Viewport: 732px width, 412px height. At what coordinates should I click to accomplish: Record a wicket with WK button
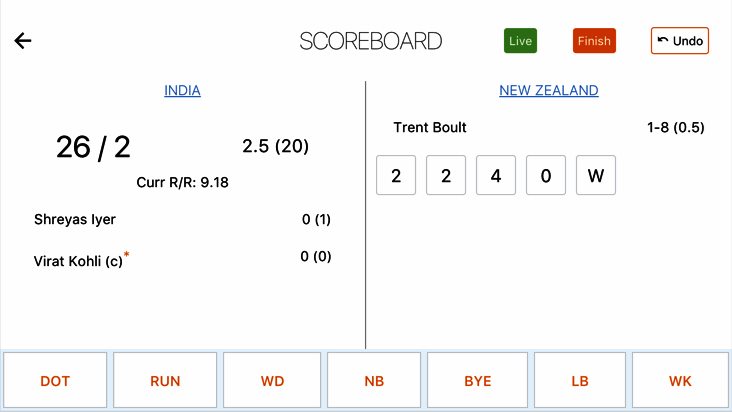680,381
